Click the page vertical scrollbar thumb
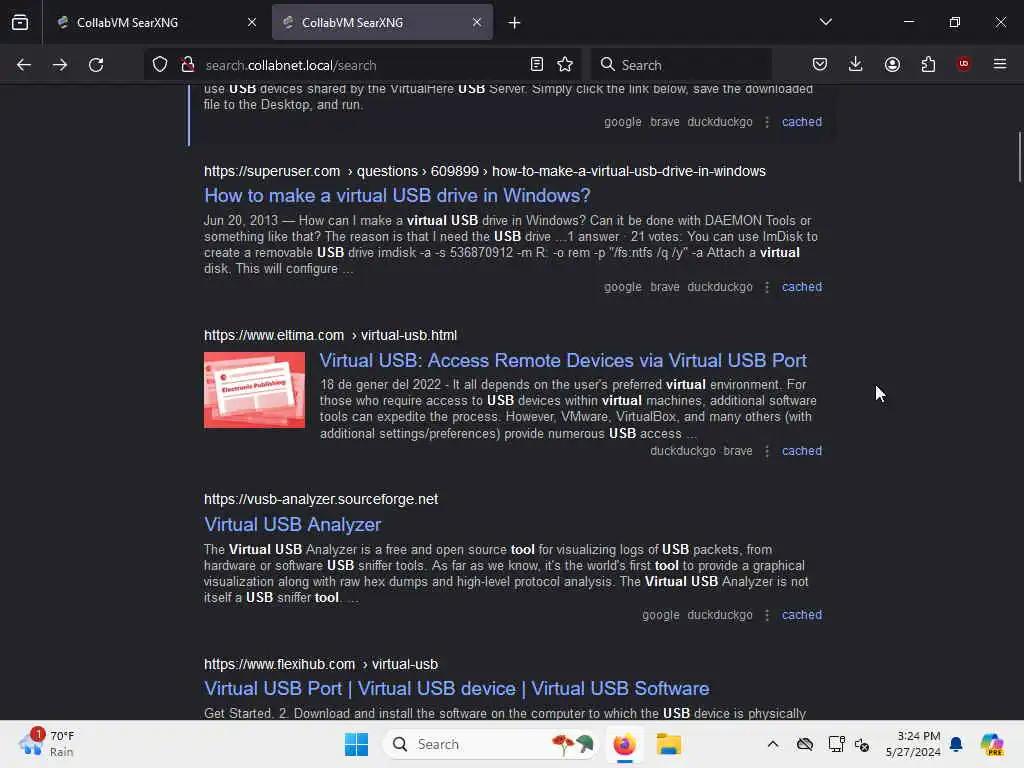 1019,157
